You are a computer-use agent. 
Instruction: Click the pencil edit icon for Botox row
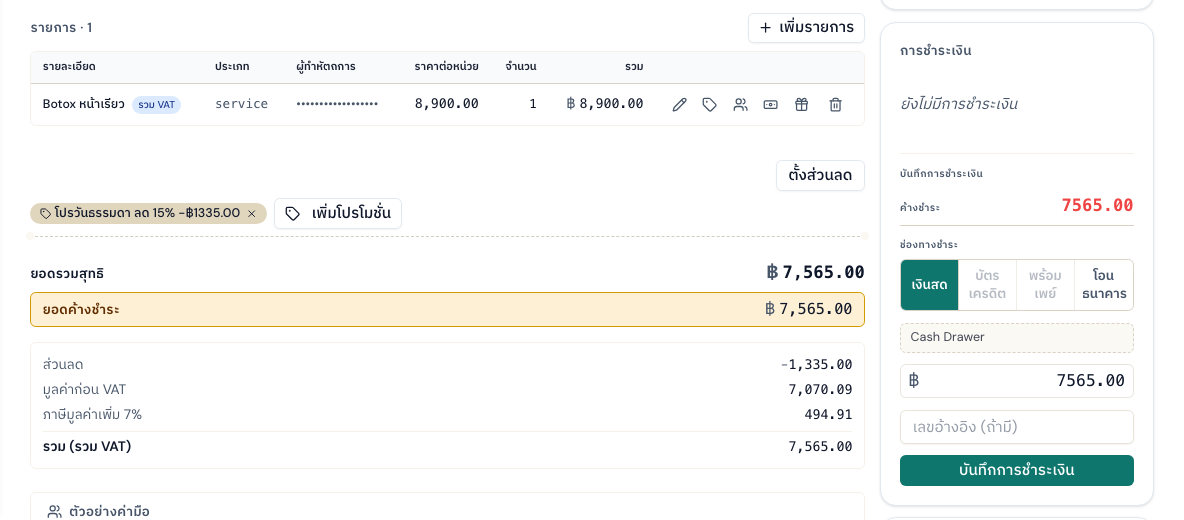[x=680, y=105]
